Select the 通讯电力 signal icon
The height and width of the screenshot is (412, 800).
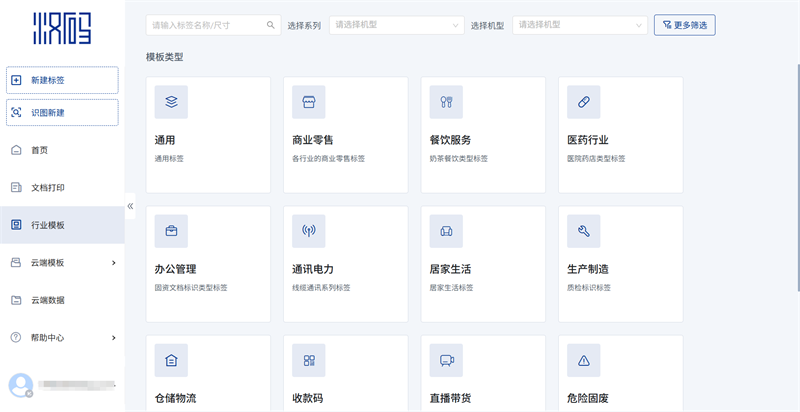click(309, 231)
